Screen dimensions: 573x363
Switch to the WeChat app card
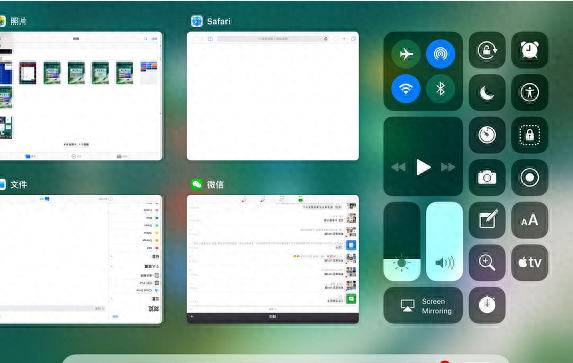(x=273, y=259)
